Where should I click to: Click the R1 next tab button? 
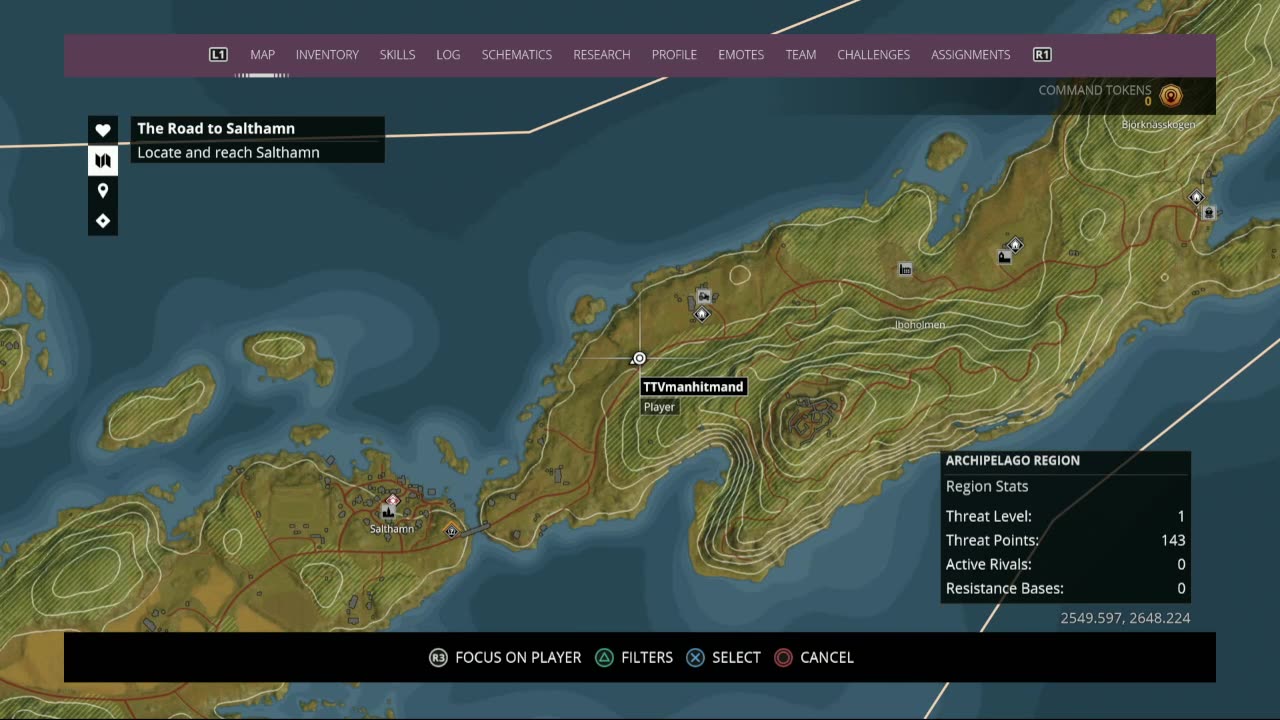pyautogui.click(x=1042, y=55)
